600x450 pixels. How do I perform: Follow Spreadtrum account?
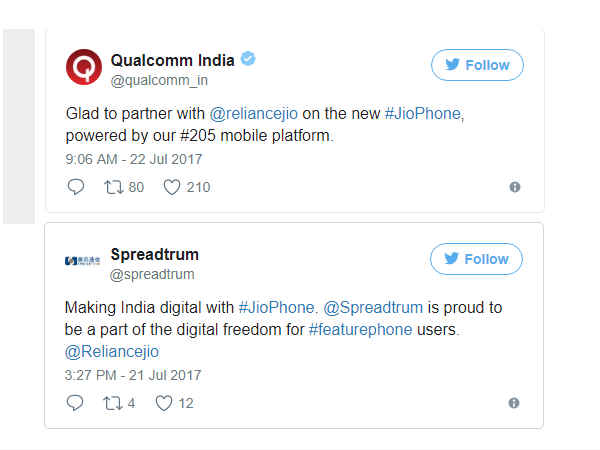click(476, 259)
